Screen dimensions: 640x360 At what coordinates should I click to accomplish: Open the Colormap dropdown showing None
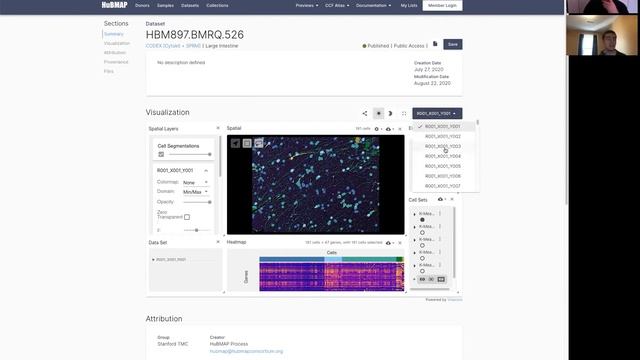point(196,182)
